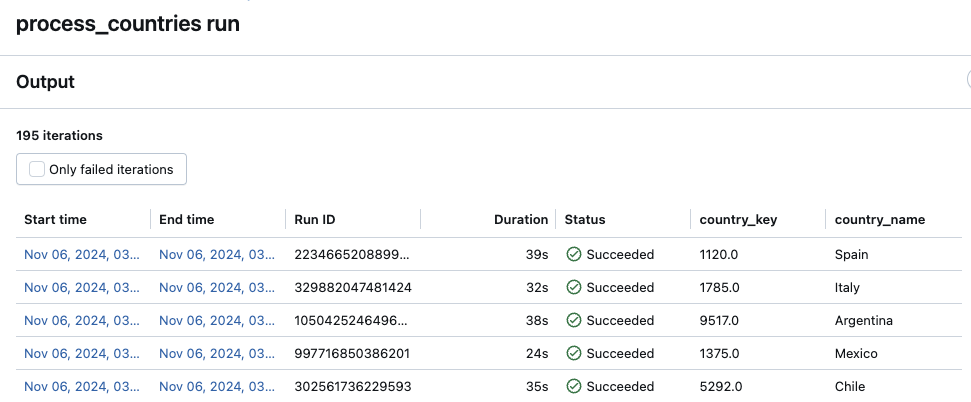Click the country_key column header

point(738,220)
